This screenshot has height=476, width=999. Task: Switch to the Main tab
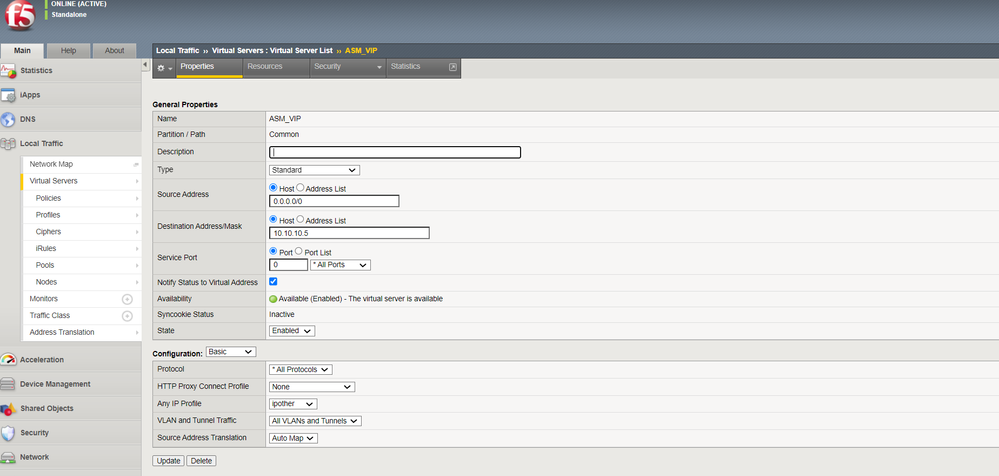(x=22, y=51)
